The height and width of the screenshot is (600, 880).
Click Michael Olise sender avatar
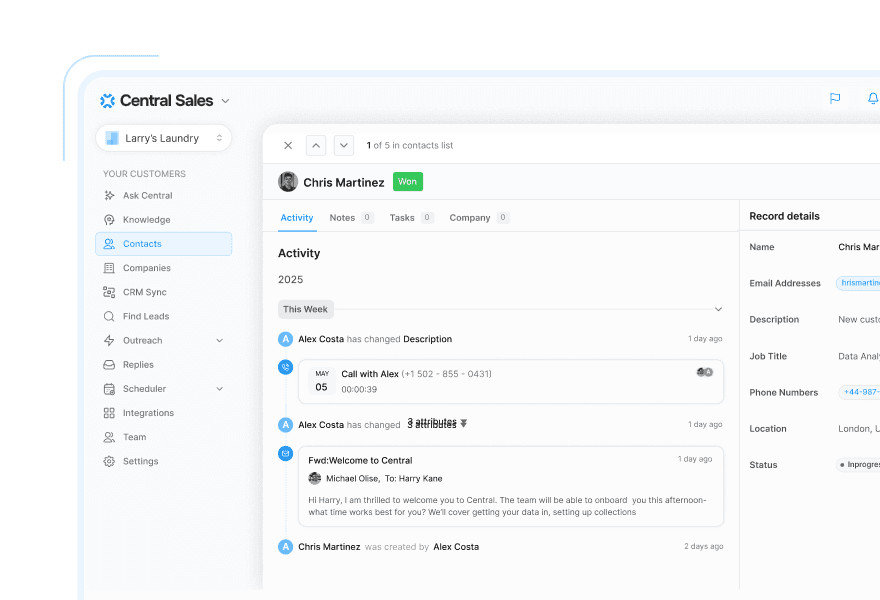click(315, 478)
